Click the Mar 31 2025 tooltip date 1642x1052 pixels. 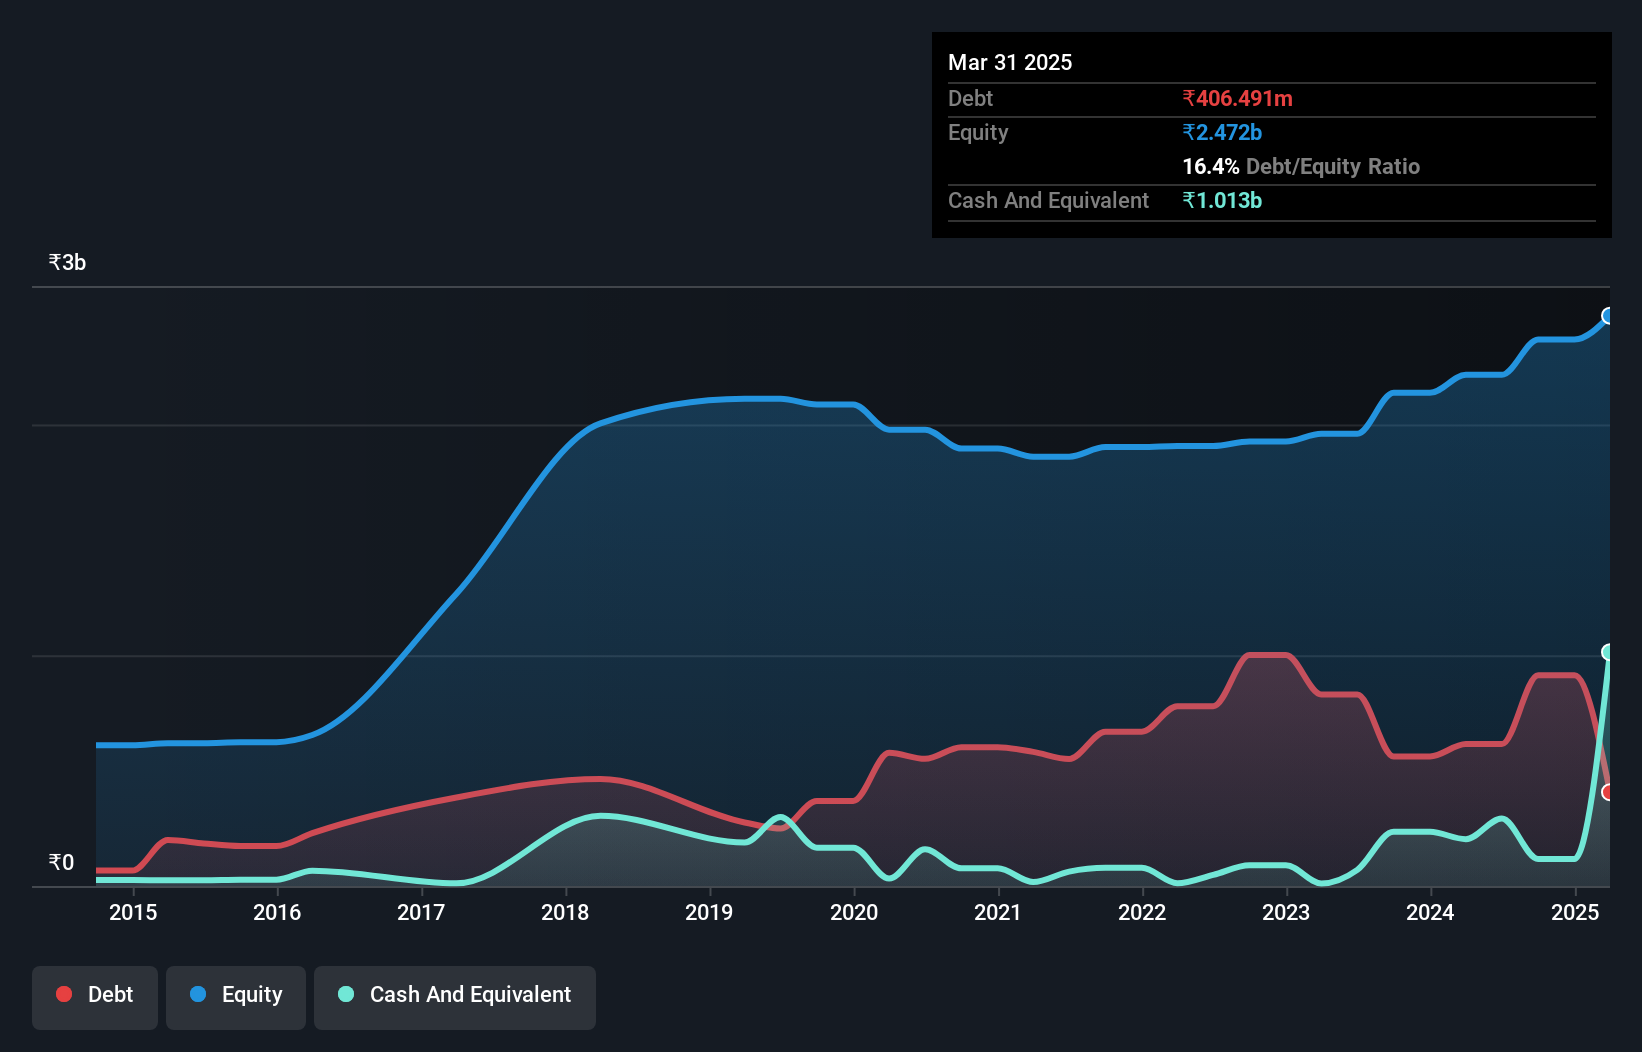click(x=1010, y=62)
